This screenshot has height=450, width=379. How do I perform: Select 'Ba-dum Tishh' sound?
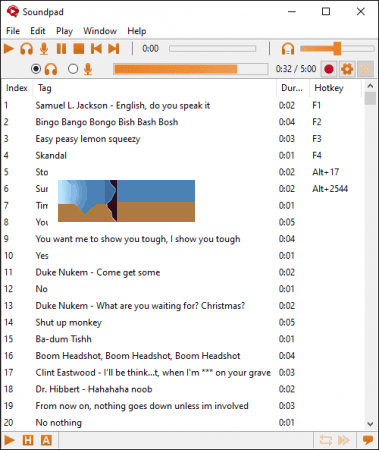click(x=182, y=339)
